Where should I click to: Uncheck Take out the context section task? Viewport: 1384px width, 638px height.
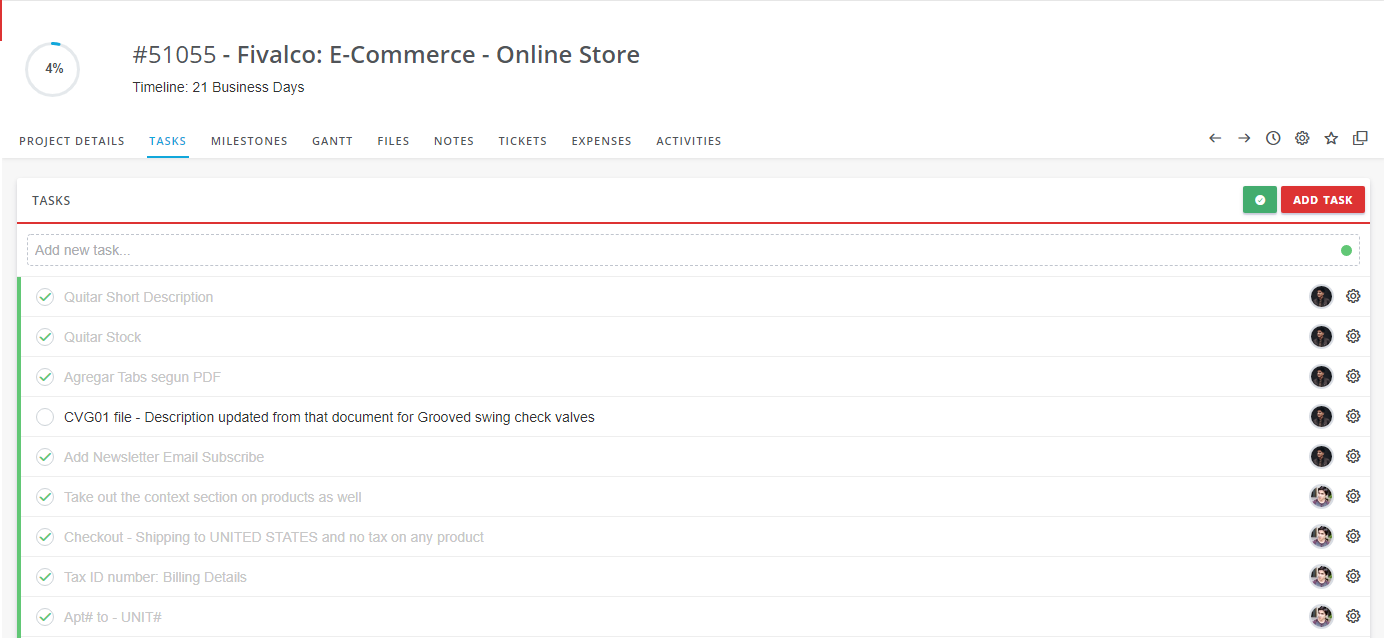point(45,497)
